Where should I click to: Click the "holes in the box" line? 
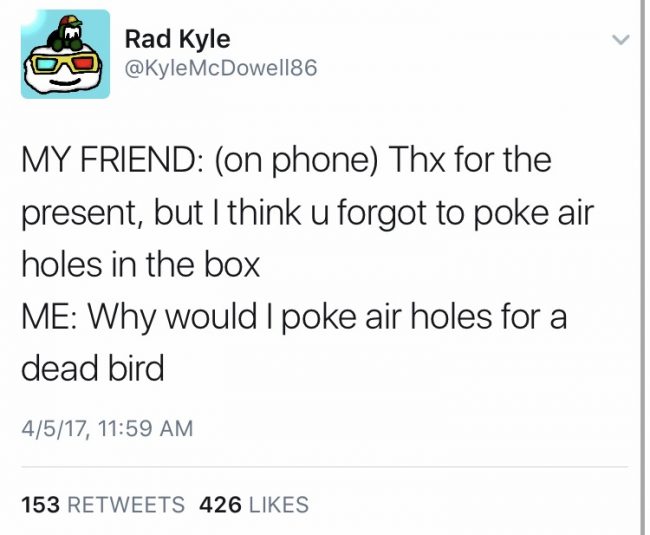141,264
